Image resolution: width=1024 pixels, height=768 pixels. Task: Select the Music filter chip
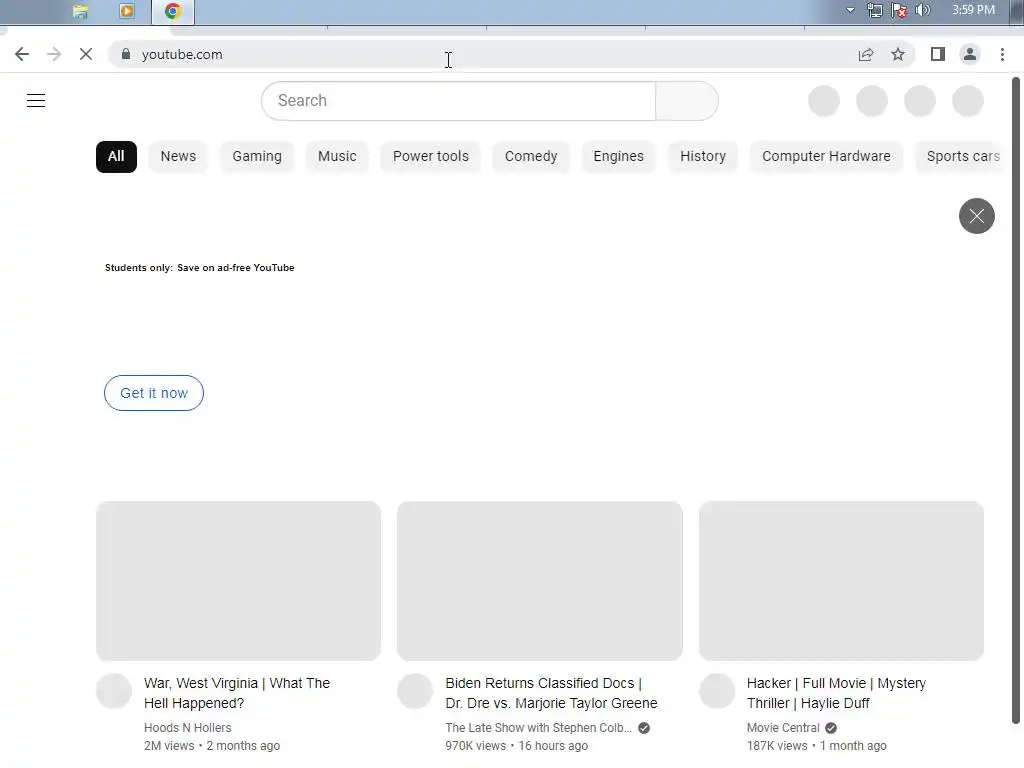tap(337, 157)
